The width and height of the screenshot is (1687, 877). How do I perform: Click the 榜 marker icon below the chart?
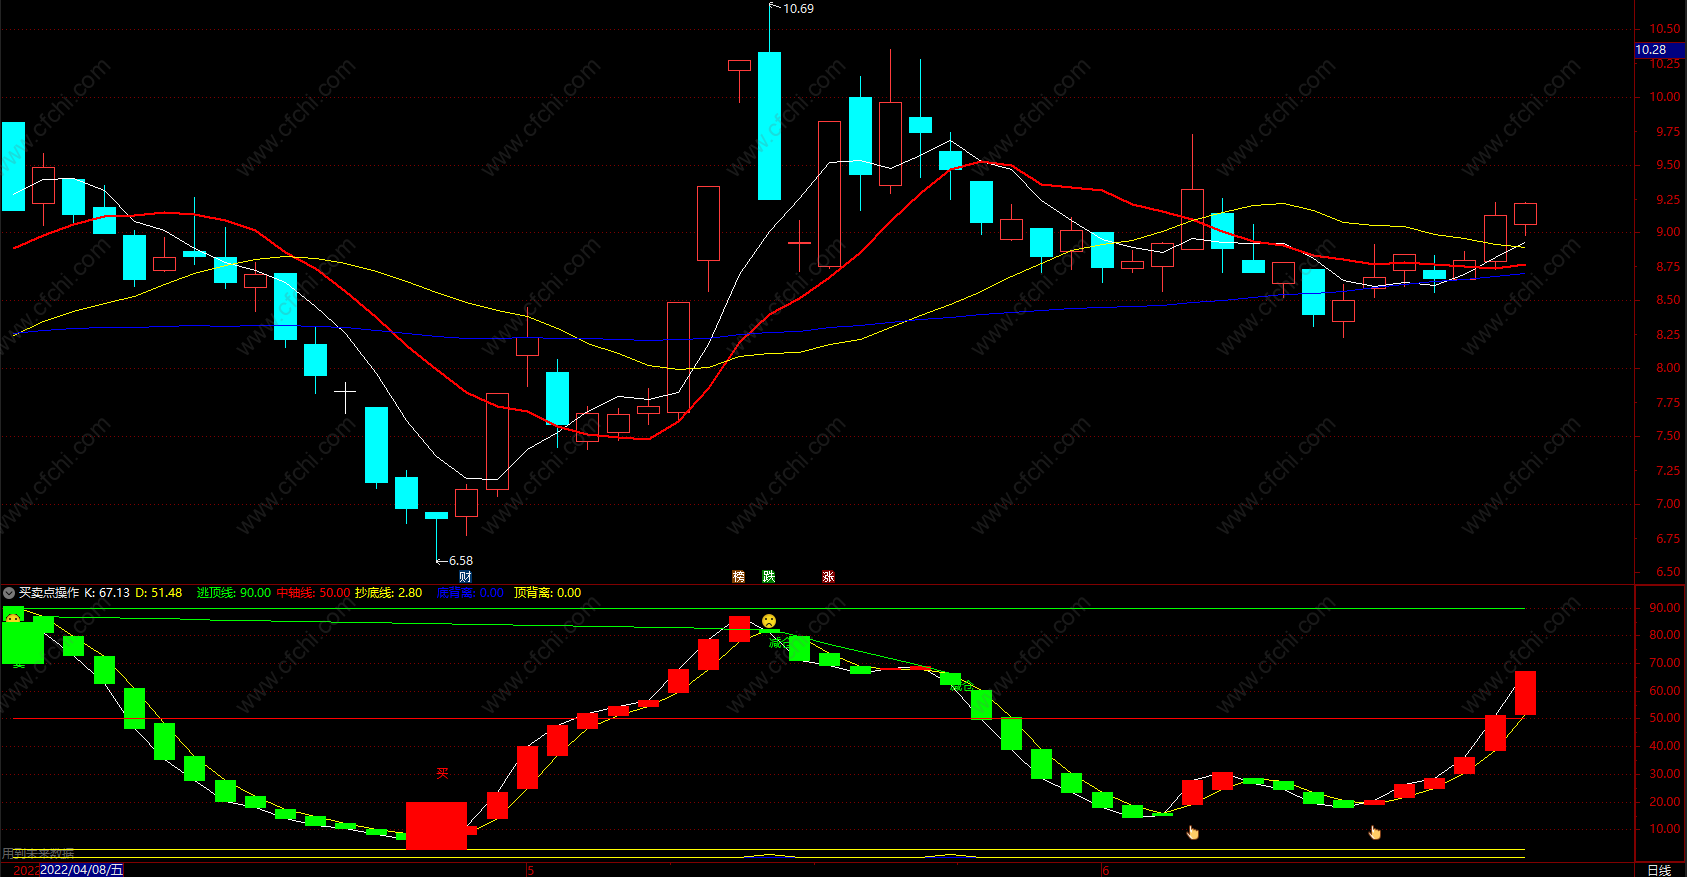(739, 577)
